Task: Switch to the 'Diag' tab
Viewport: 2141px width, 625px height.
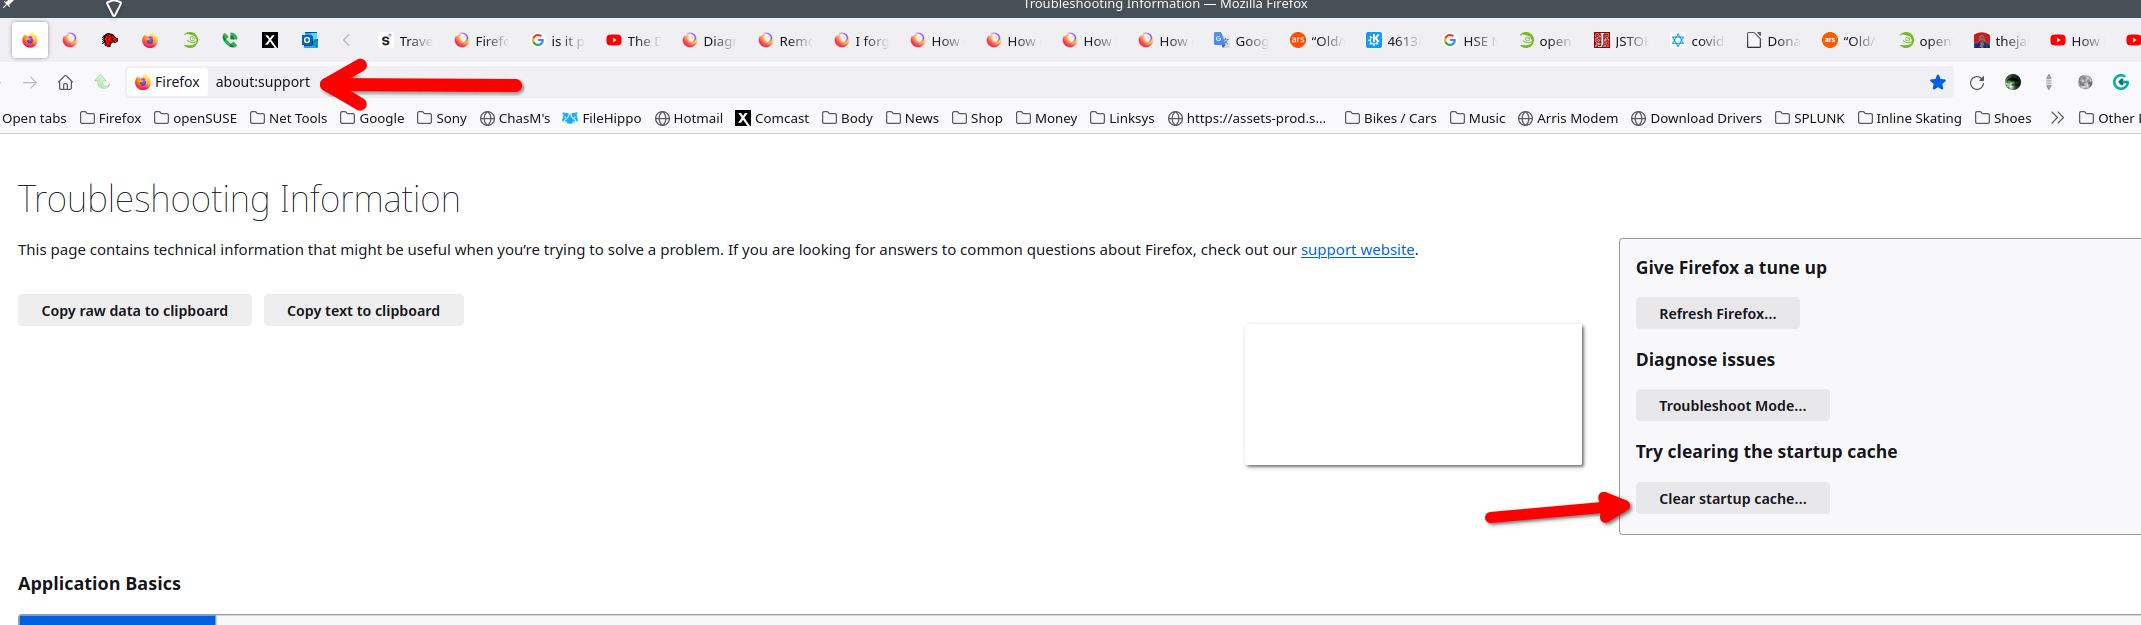Action: pos(710,41)
